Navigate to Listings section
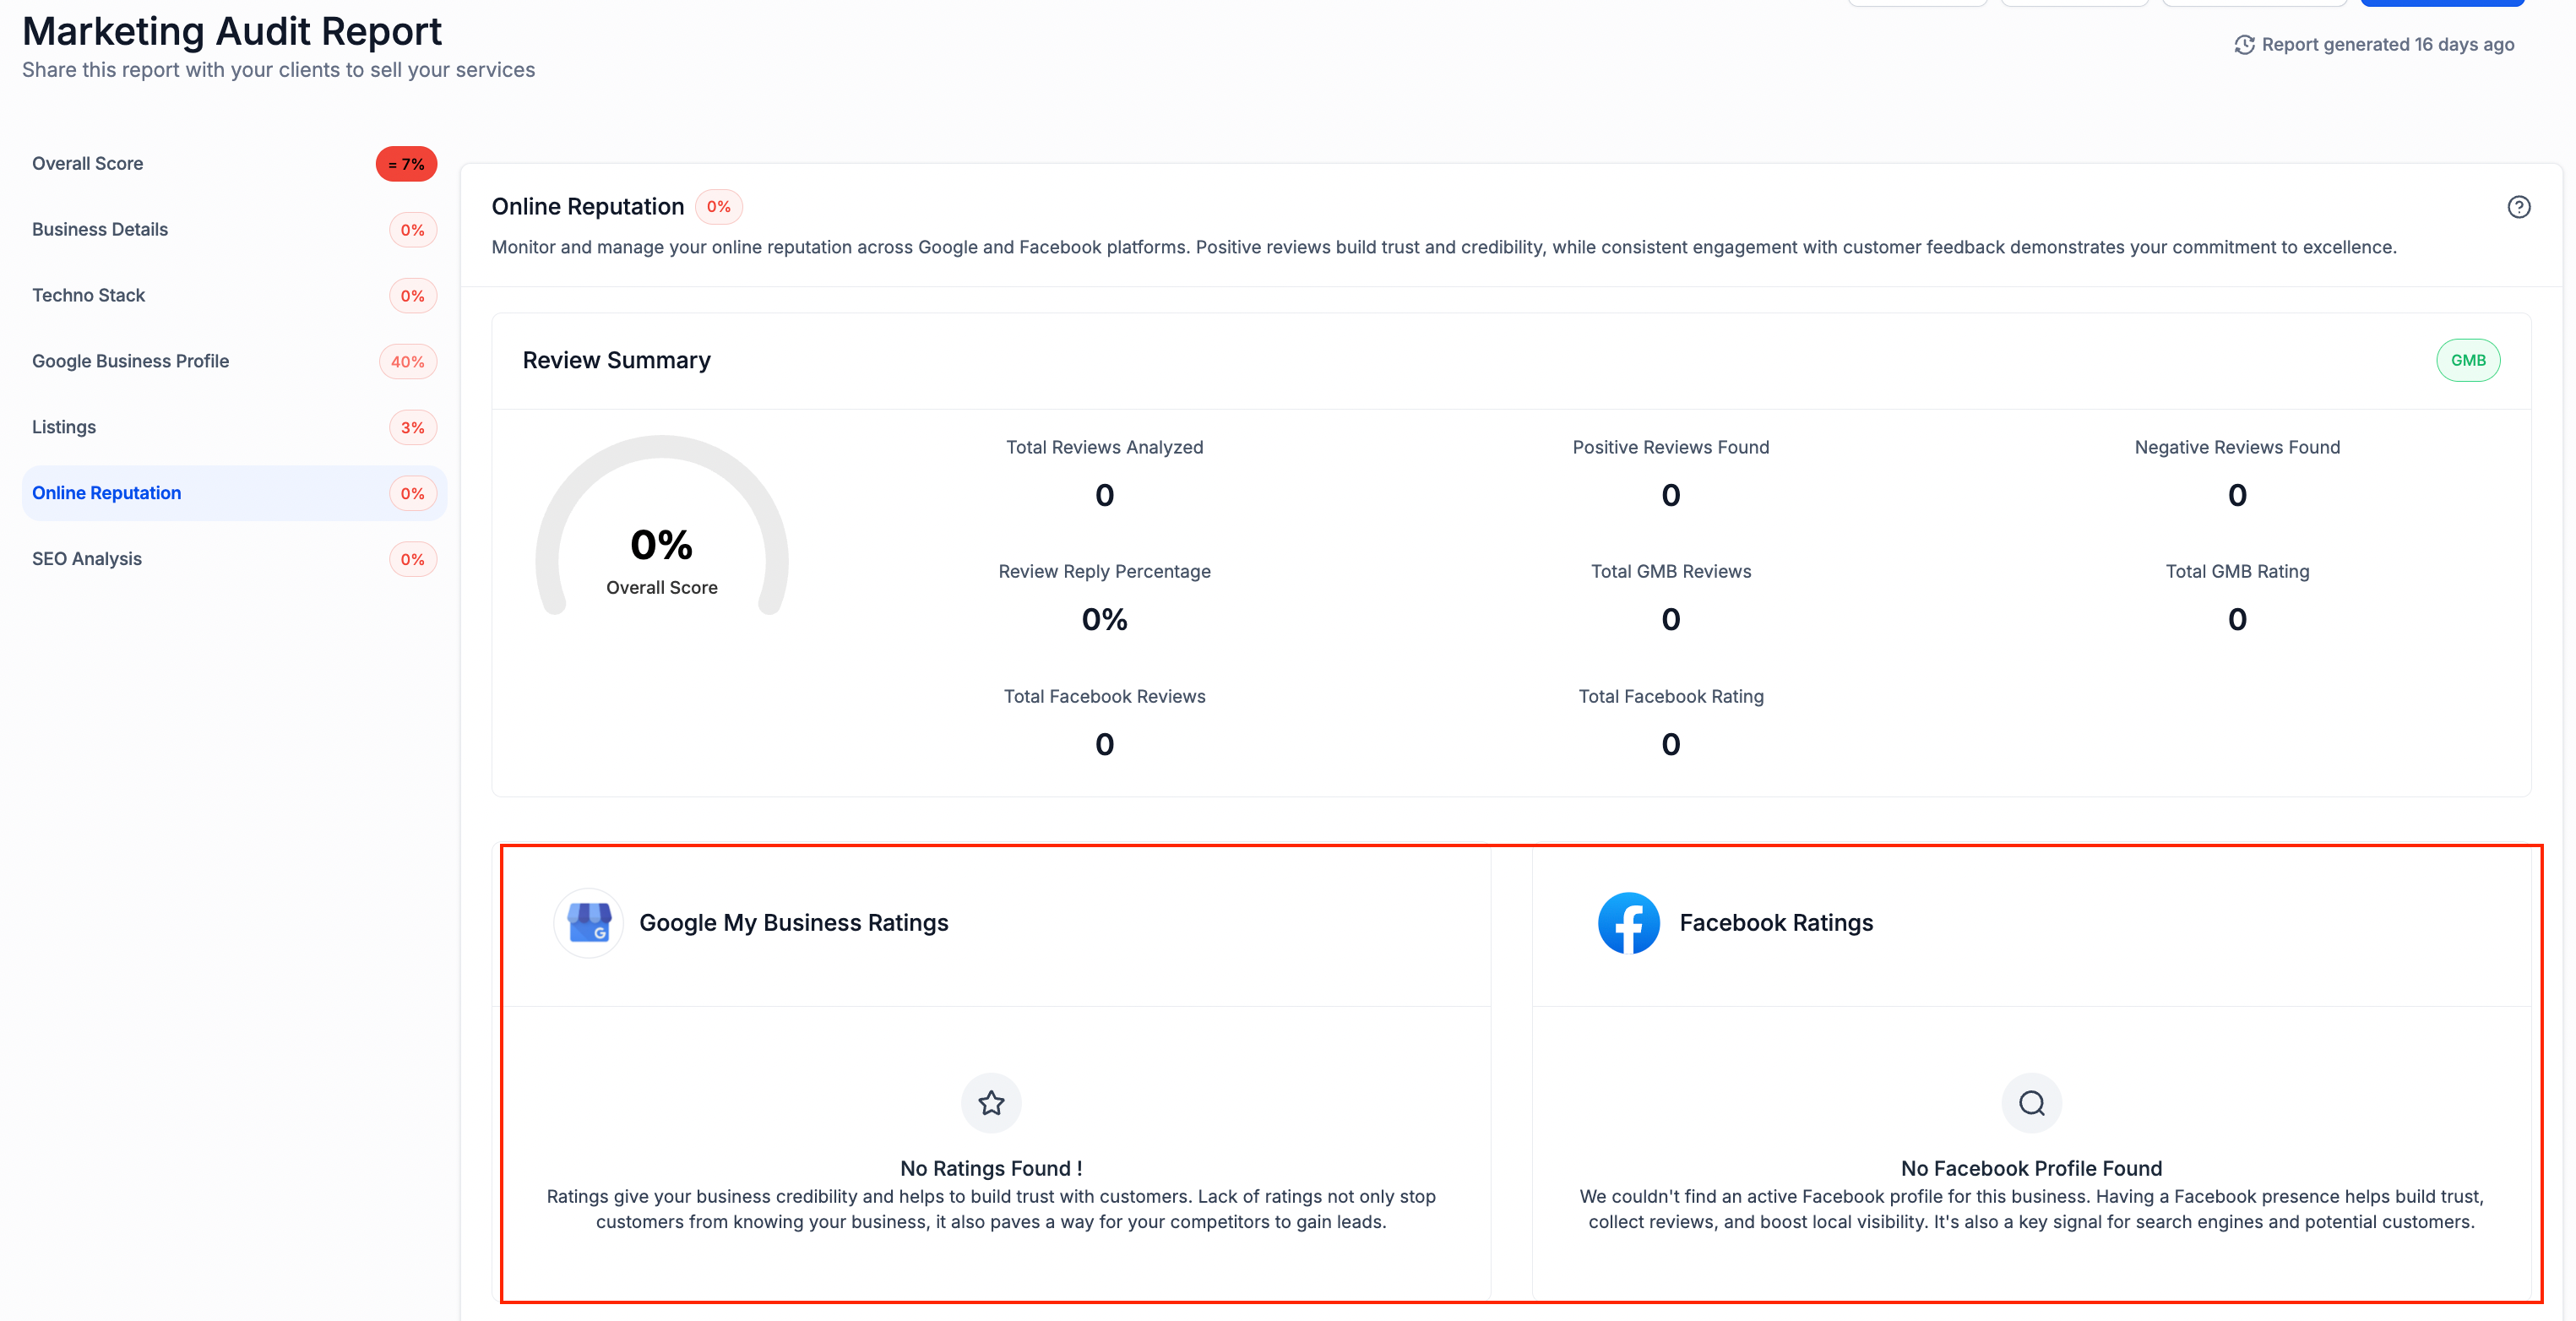 point(64,427)
